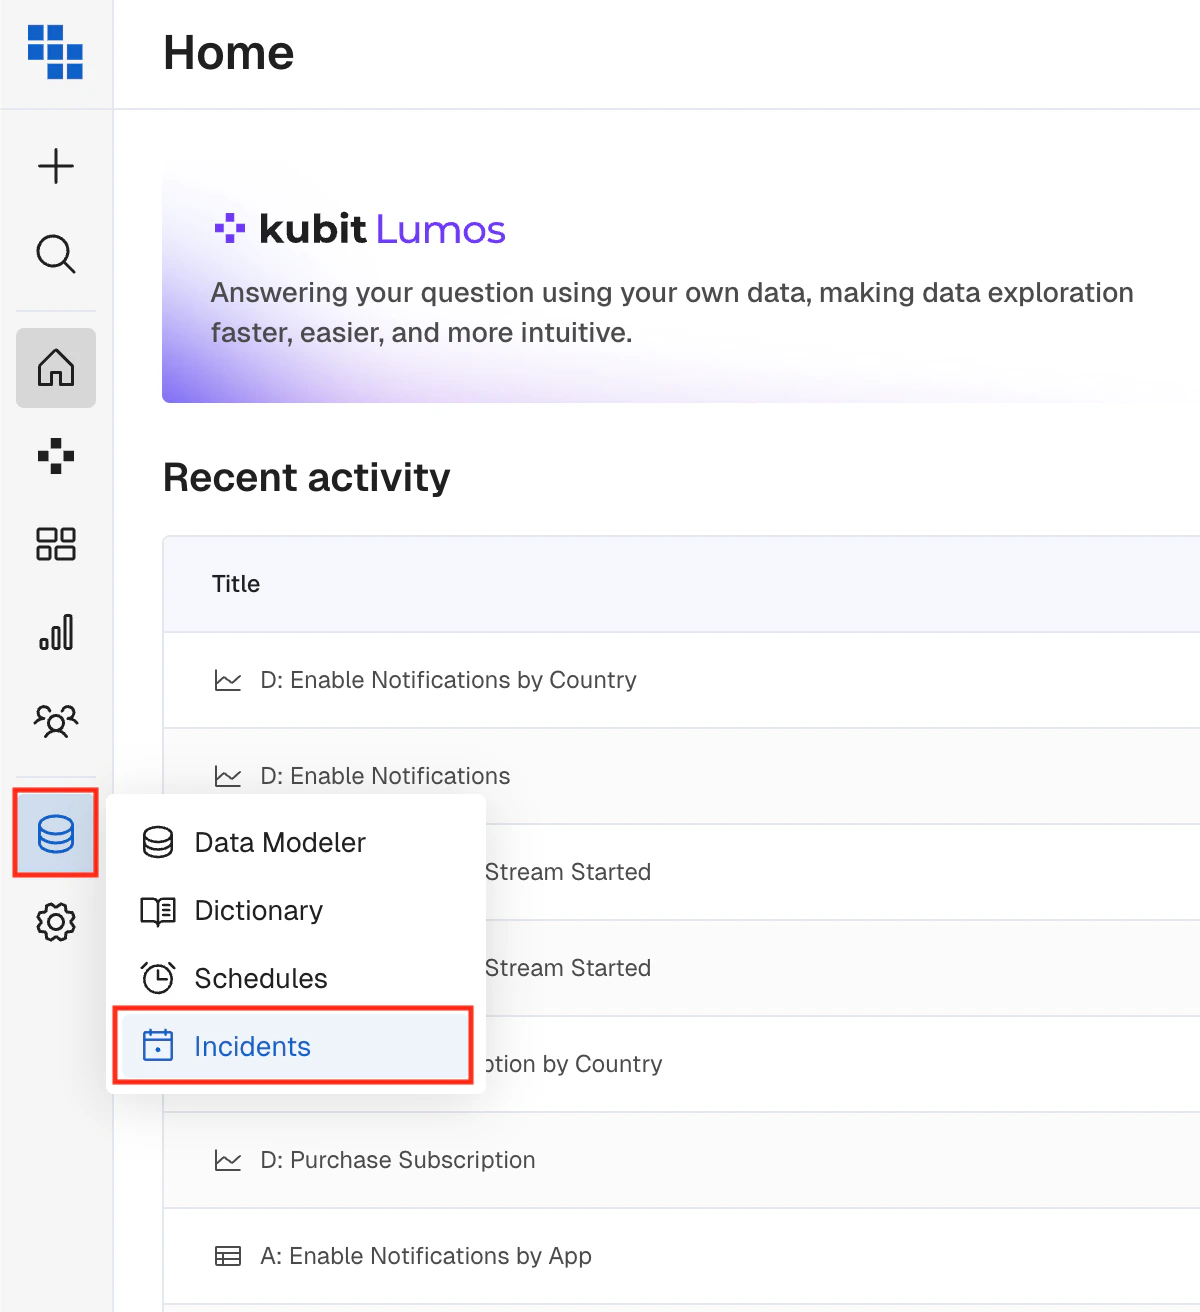Open Lumos from the sidebar icon
This screenshot has height=1312, width=1200.
point(56,456)
